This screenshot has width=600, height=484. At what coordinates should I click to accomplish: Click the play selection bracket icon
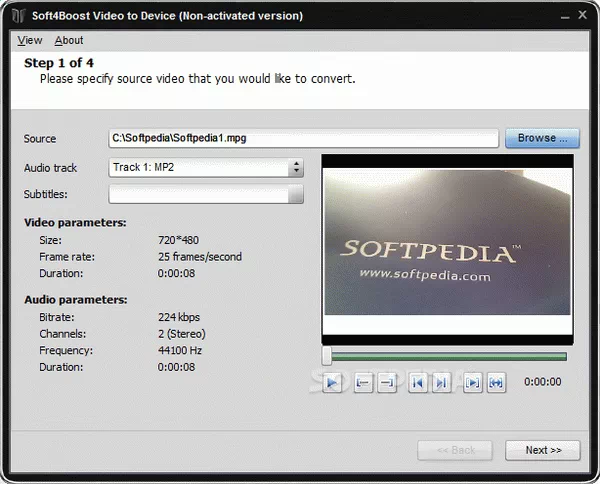point(472,382)
